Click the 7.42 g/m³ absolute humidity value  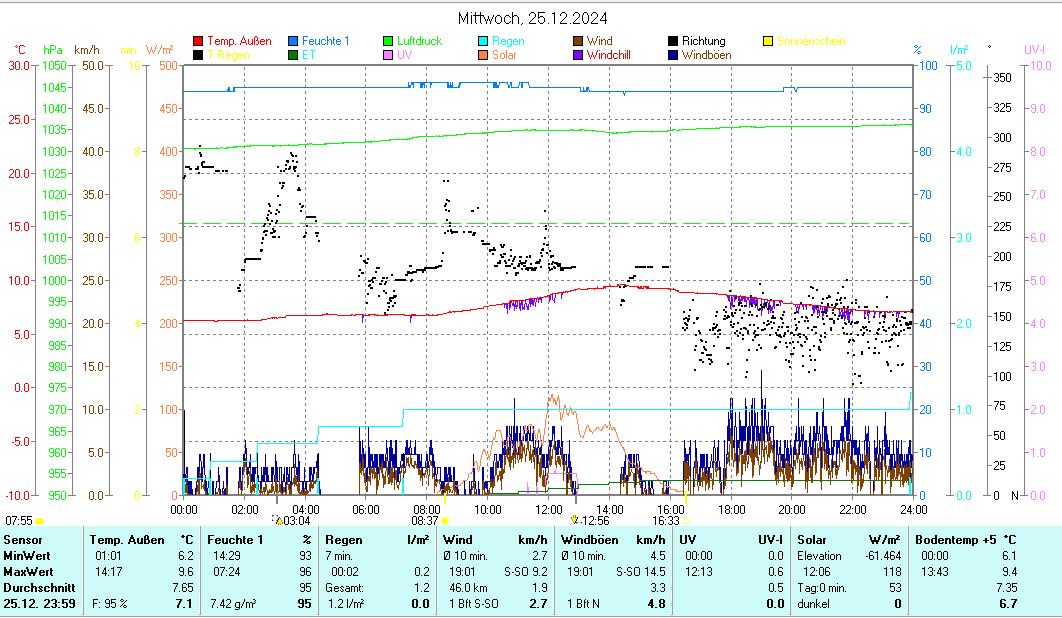233,604
